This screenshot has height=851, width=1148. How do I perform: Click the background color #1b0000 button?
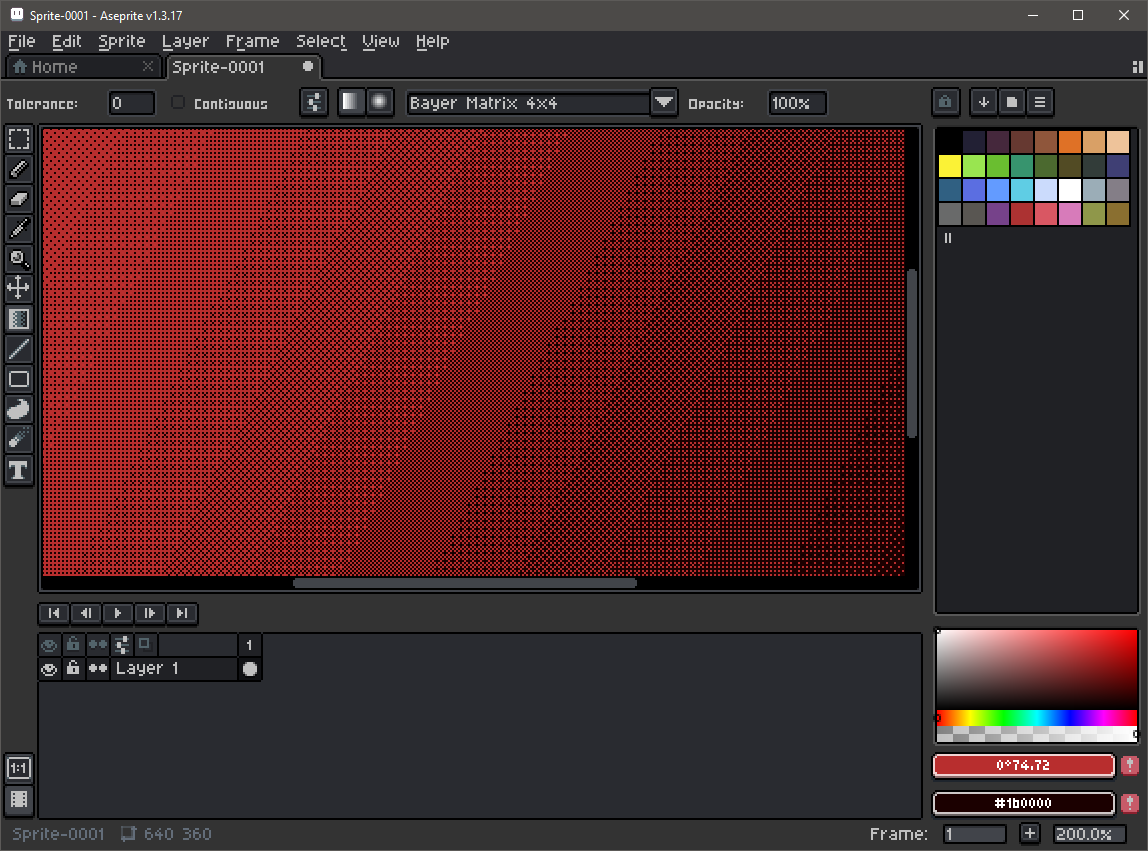tap(1024, 803)
